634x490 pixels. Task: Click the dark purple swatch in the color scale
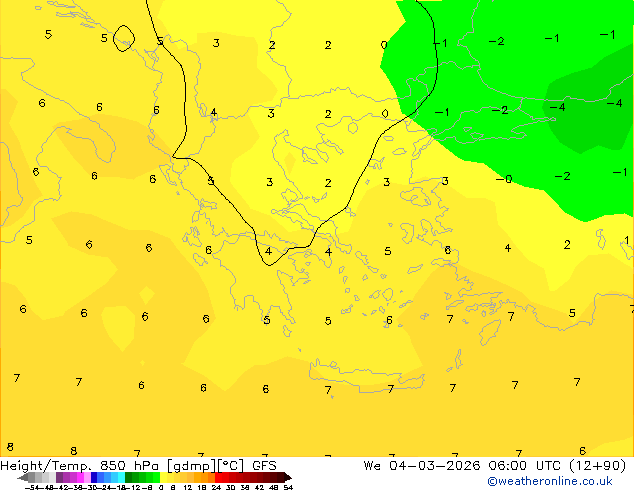click(59, 477)
